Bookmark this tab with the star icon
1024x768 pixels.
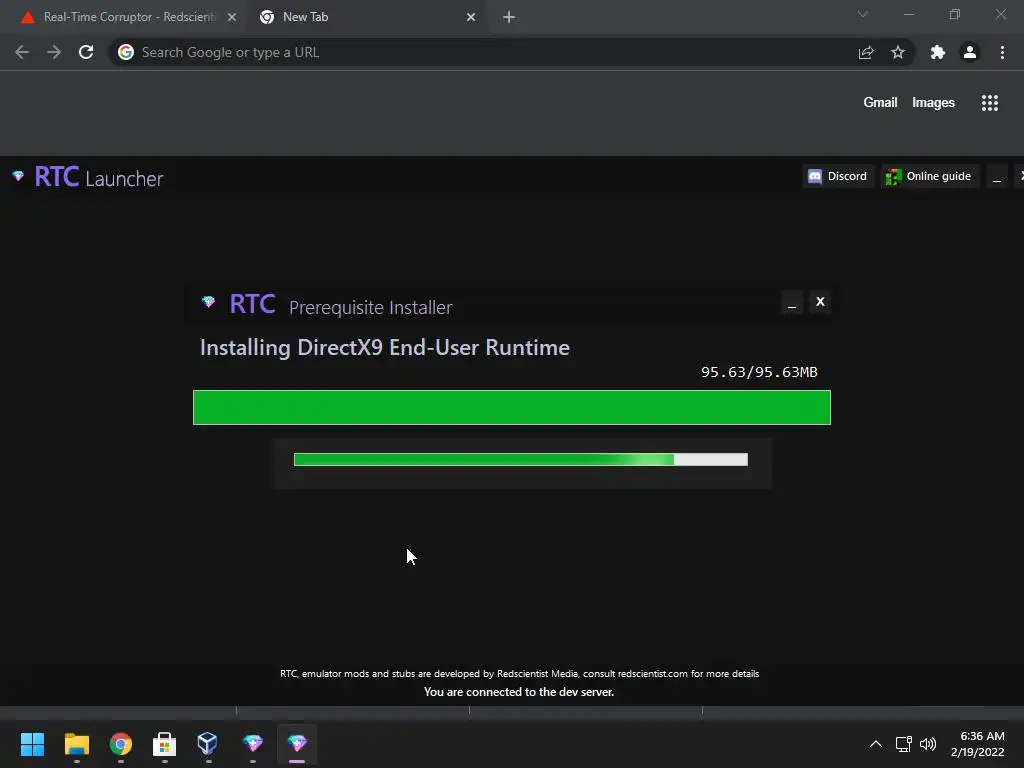[898, 52]
